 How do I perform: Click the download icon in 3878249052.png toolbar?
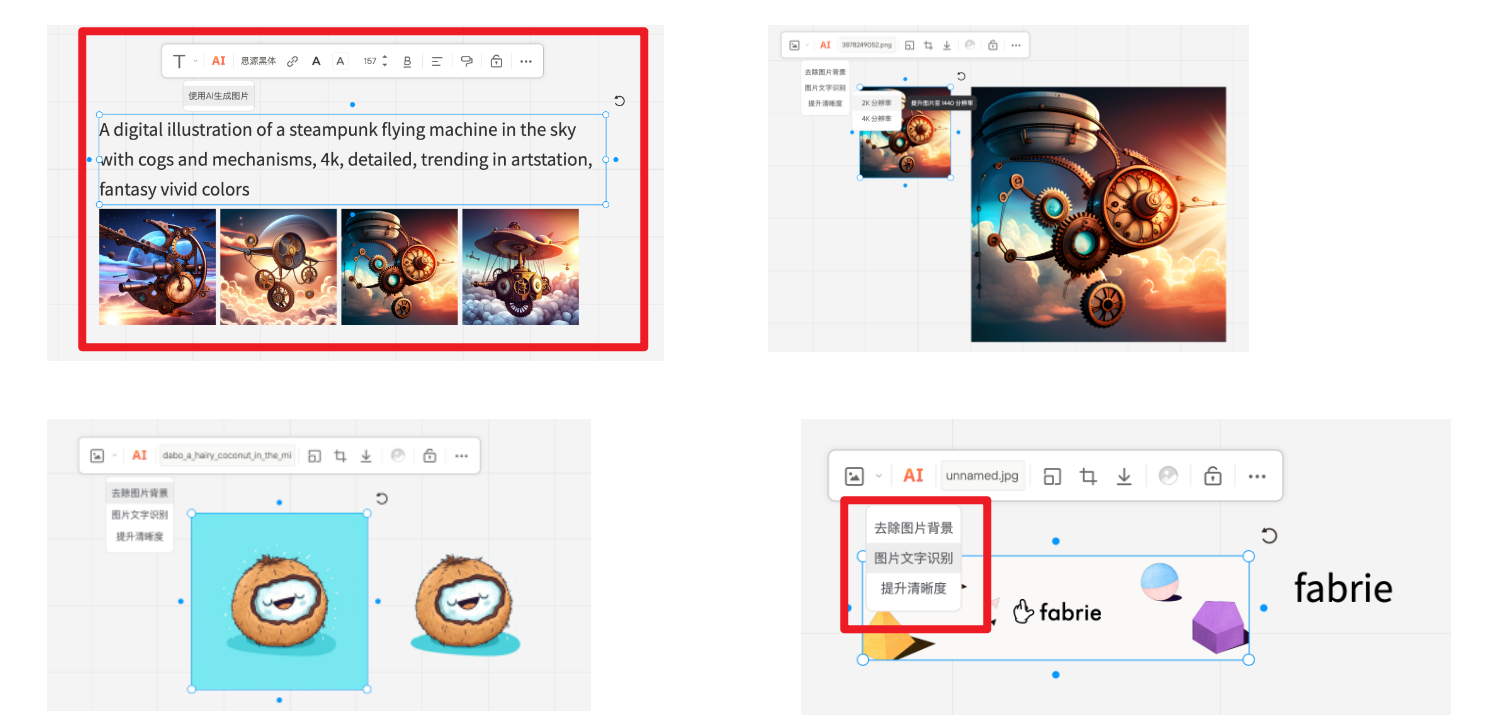coord(947,45)
